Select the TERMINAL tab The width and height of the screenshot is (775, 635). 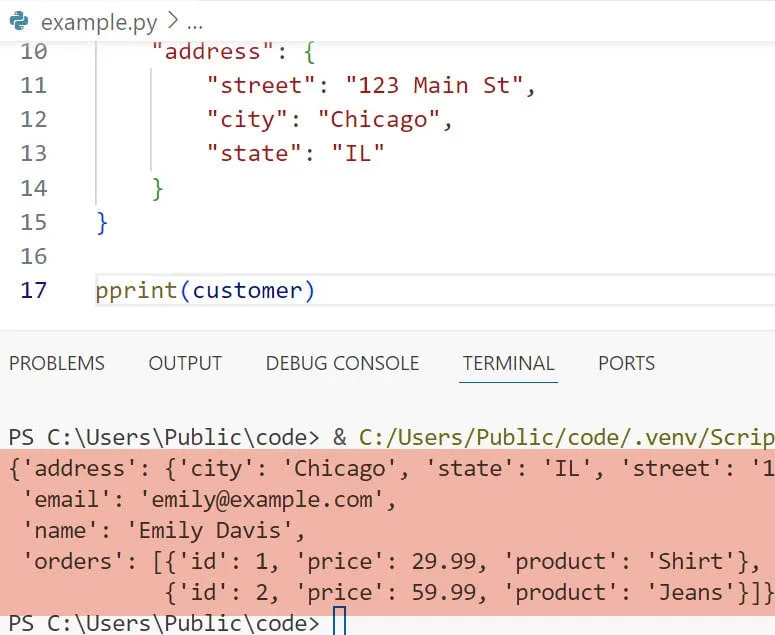[508, 363]
